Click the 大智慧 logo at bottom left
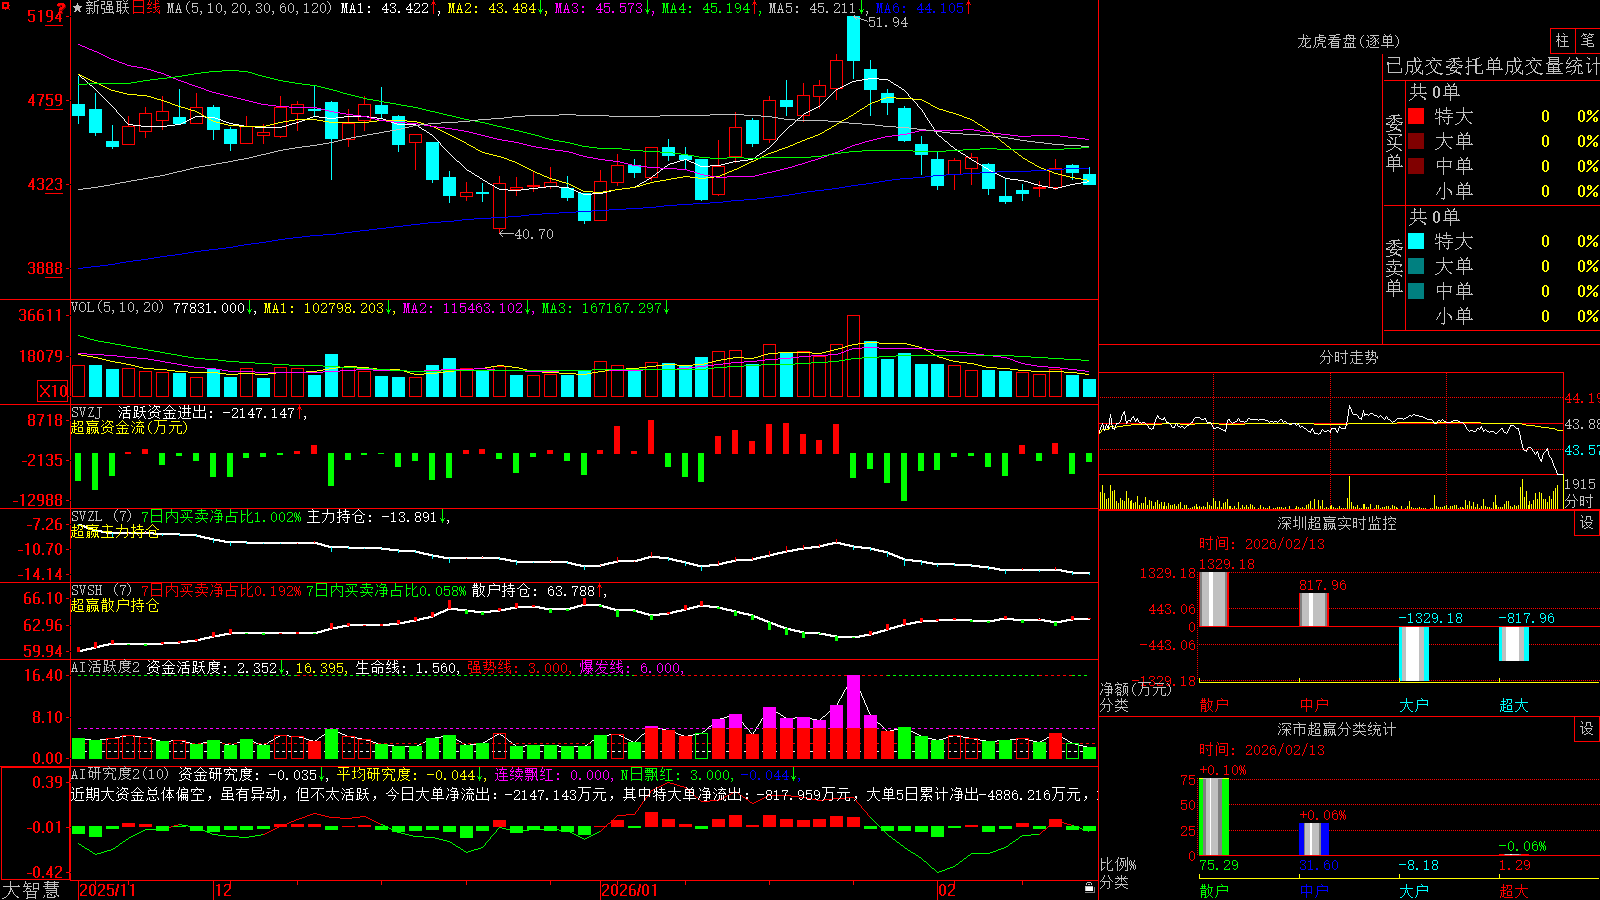Viewport: 1600px width, 900px height. click(x=32, y=889)
